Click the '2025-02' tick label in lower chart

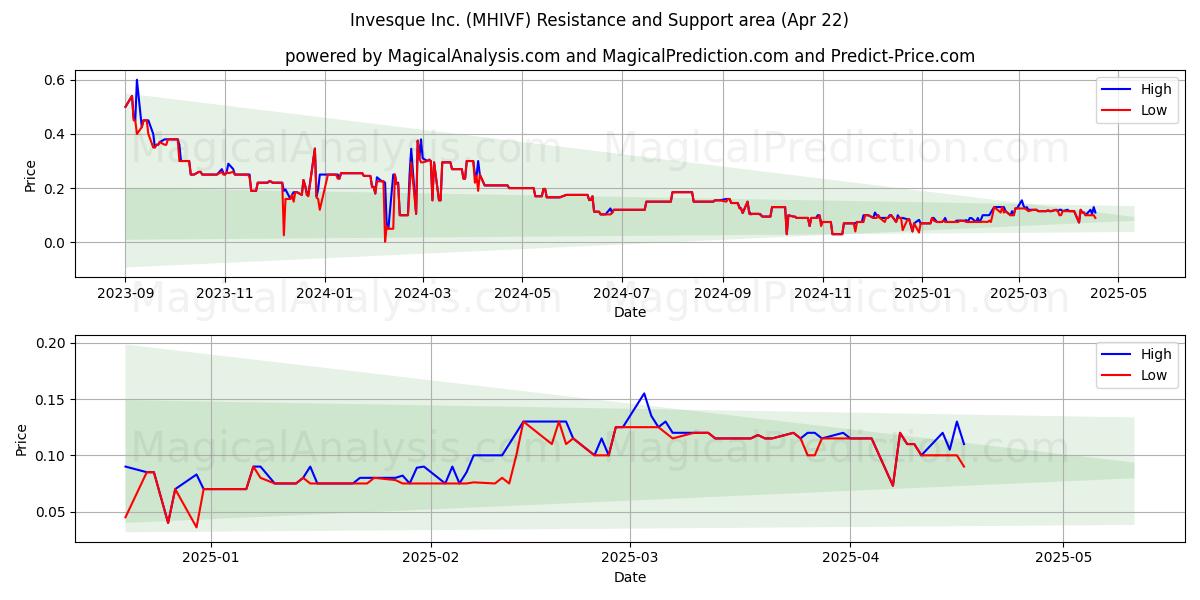pyautogui.click(x=430, y=559)
